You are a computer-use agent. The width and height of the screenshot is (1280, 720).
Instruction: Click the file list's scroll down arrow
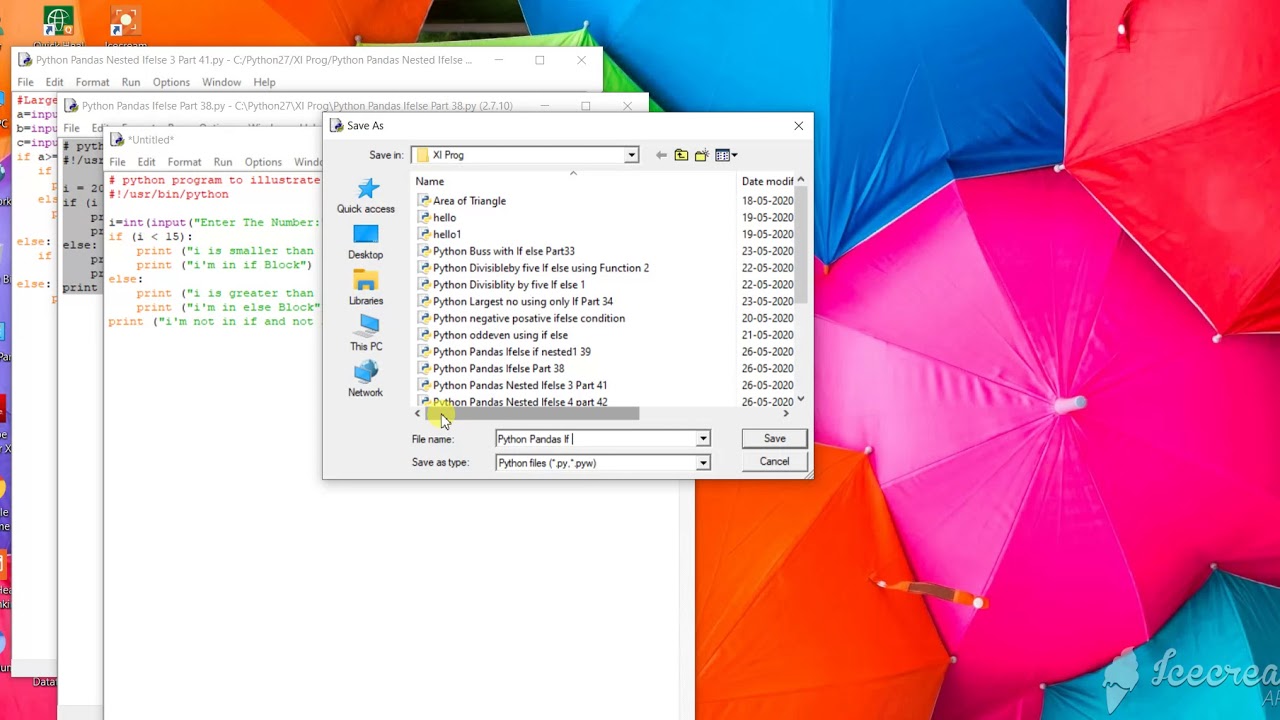[x=801, y=400]
